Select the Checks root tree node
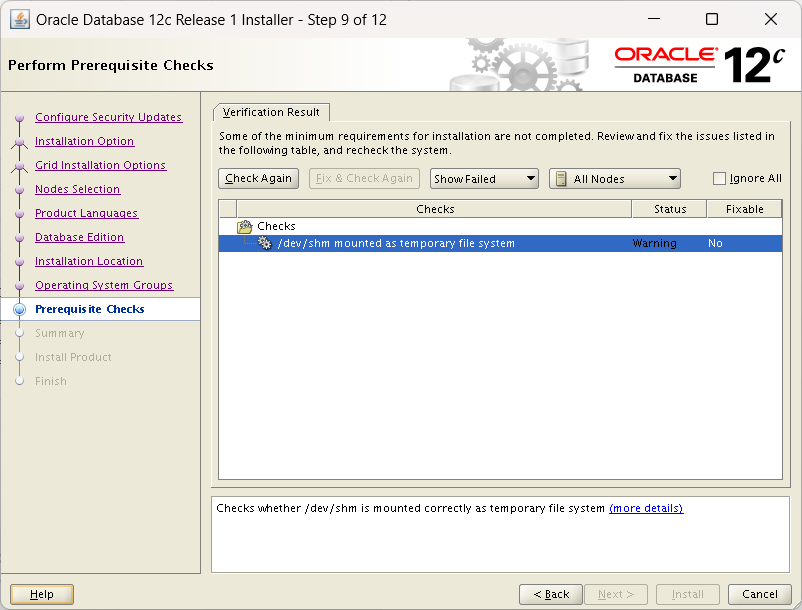The width and height of the screenshot is (802, 610). coord(276,226)
